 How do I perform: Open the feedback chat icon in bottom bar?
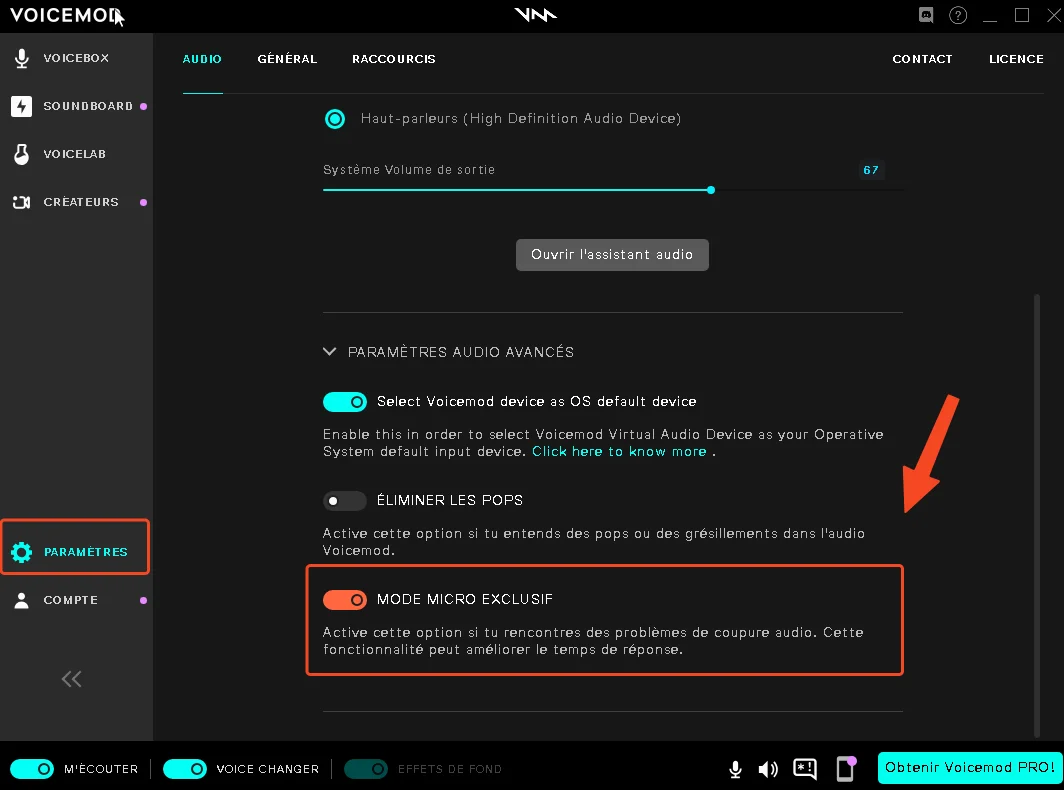click(805, 768)
